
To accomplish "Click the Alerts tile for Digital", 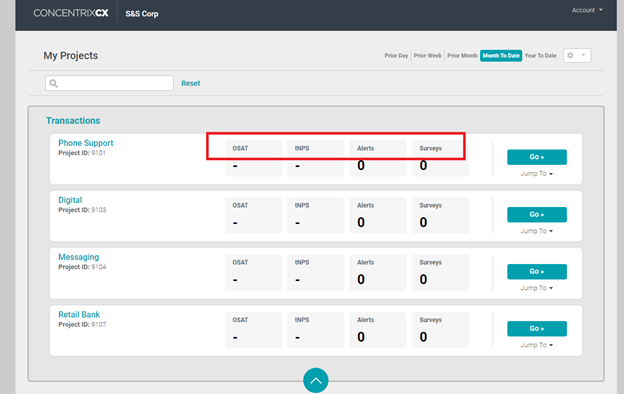I will pos(378,215).
